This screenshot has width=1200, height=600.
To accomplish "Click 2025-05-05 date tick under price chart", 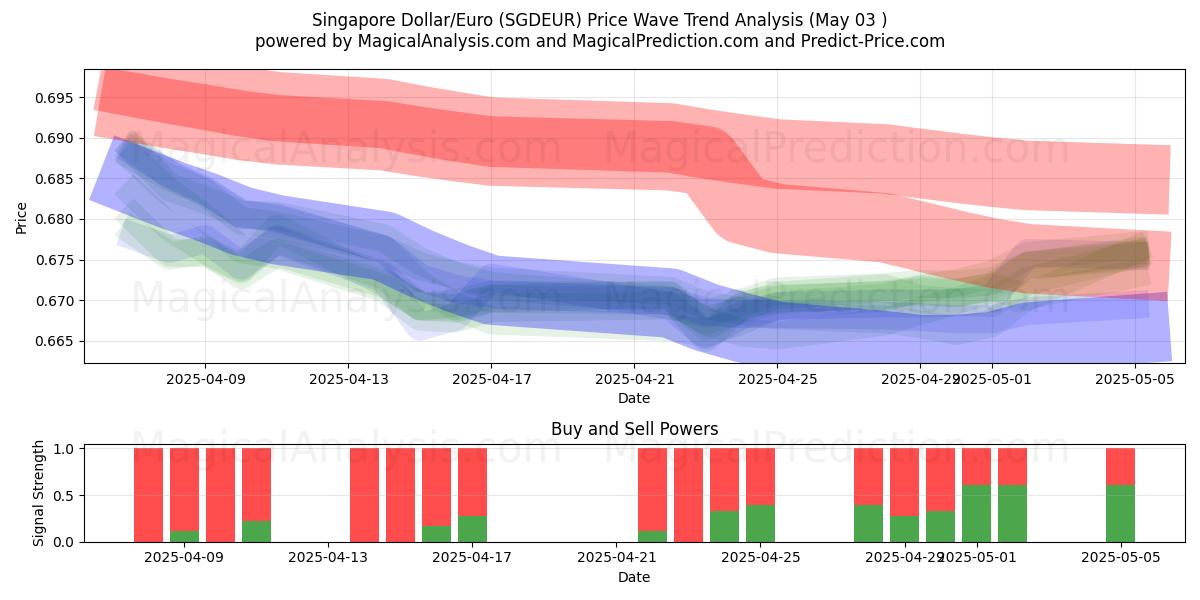I will coord(1135,379).
